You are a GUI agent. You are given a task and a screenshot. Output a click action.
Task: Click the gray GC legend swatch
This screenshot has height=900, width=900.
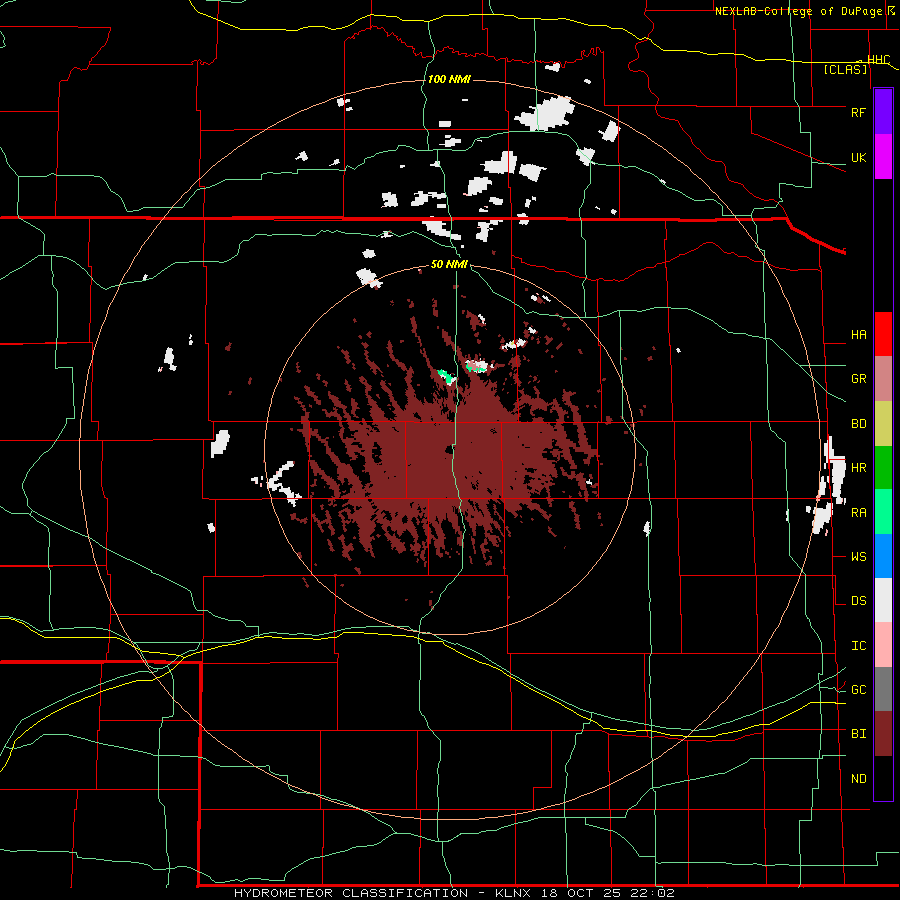[x=883, y=689]
